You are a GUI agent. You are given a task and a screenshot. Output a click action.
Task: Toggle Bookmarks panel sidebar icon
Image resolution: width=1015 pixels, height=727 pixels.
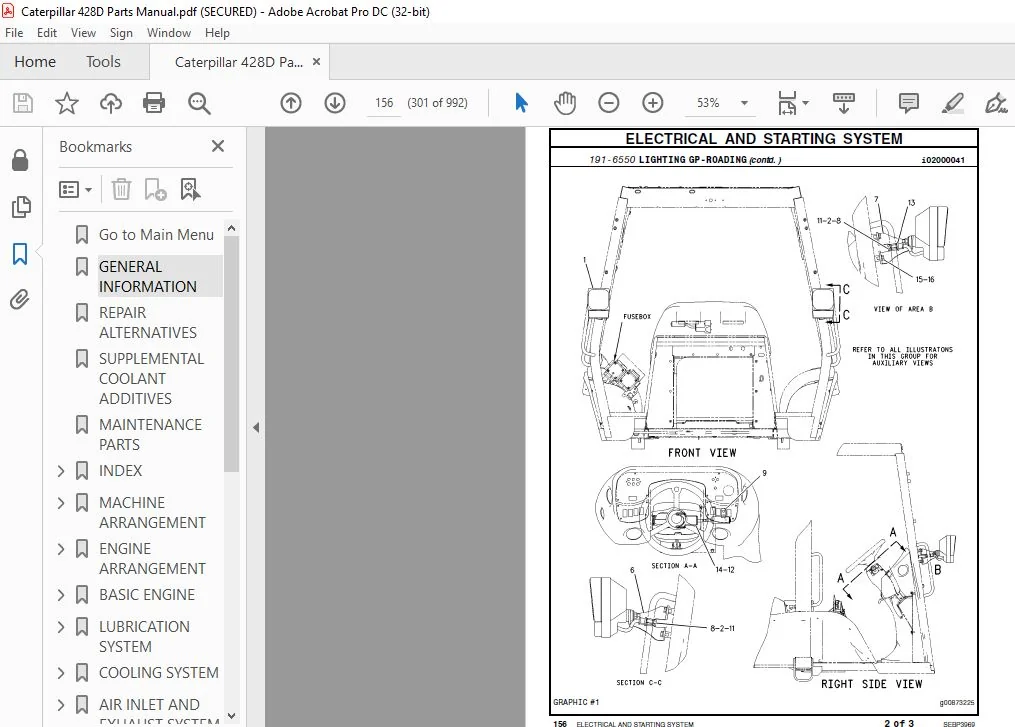[x=20, y=254]
